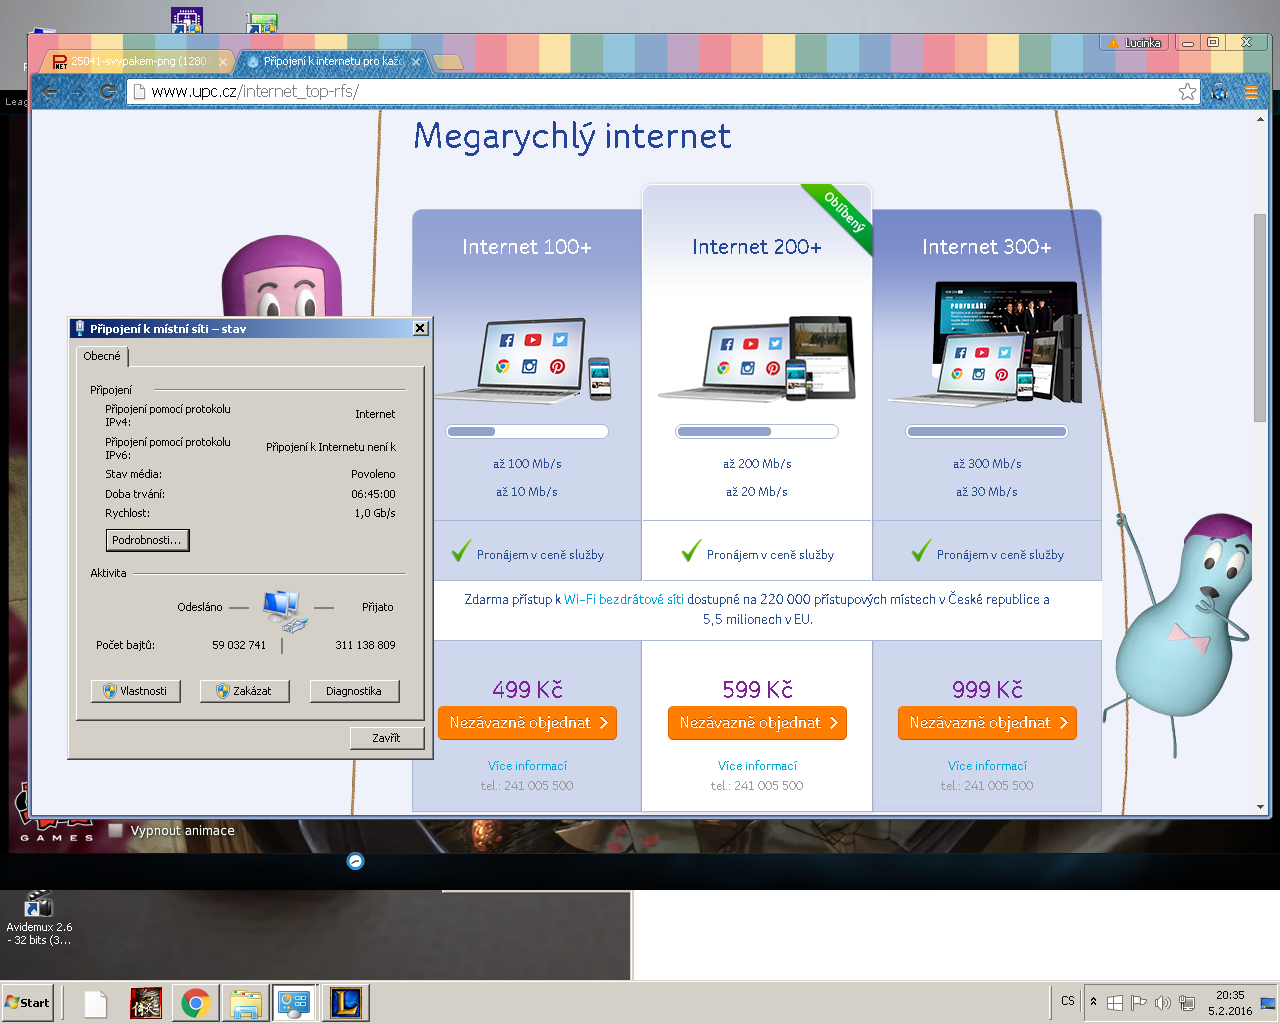This screenshot has height=1024, width=1280.
Task: Click the vertical scrollbar thumb of the page
Action: coord(1260,318)
